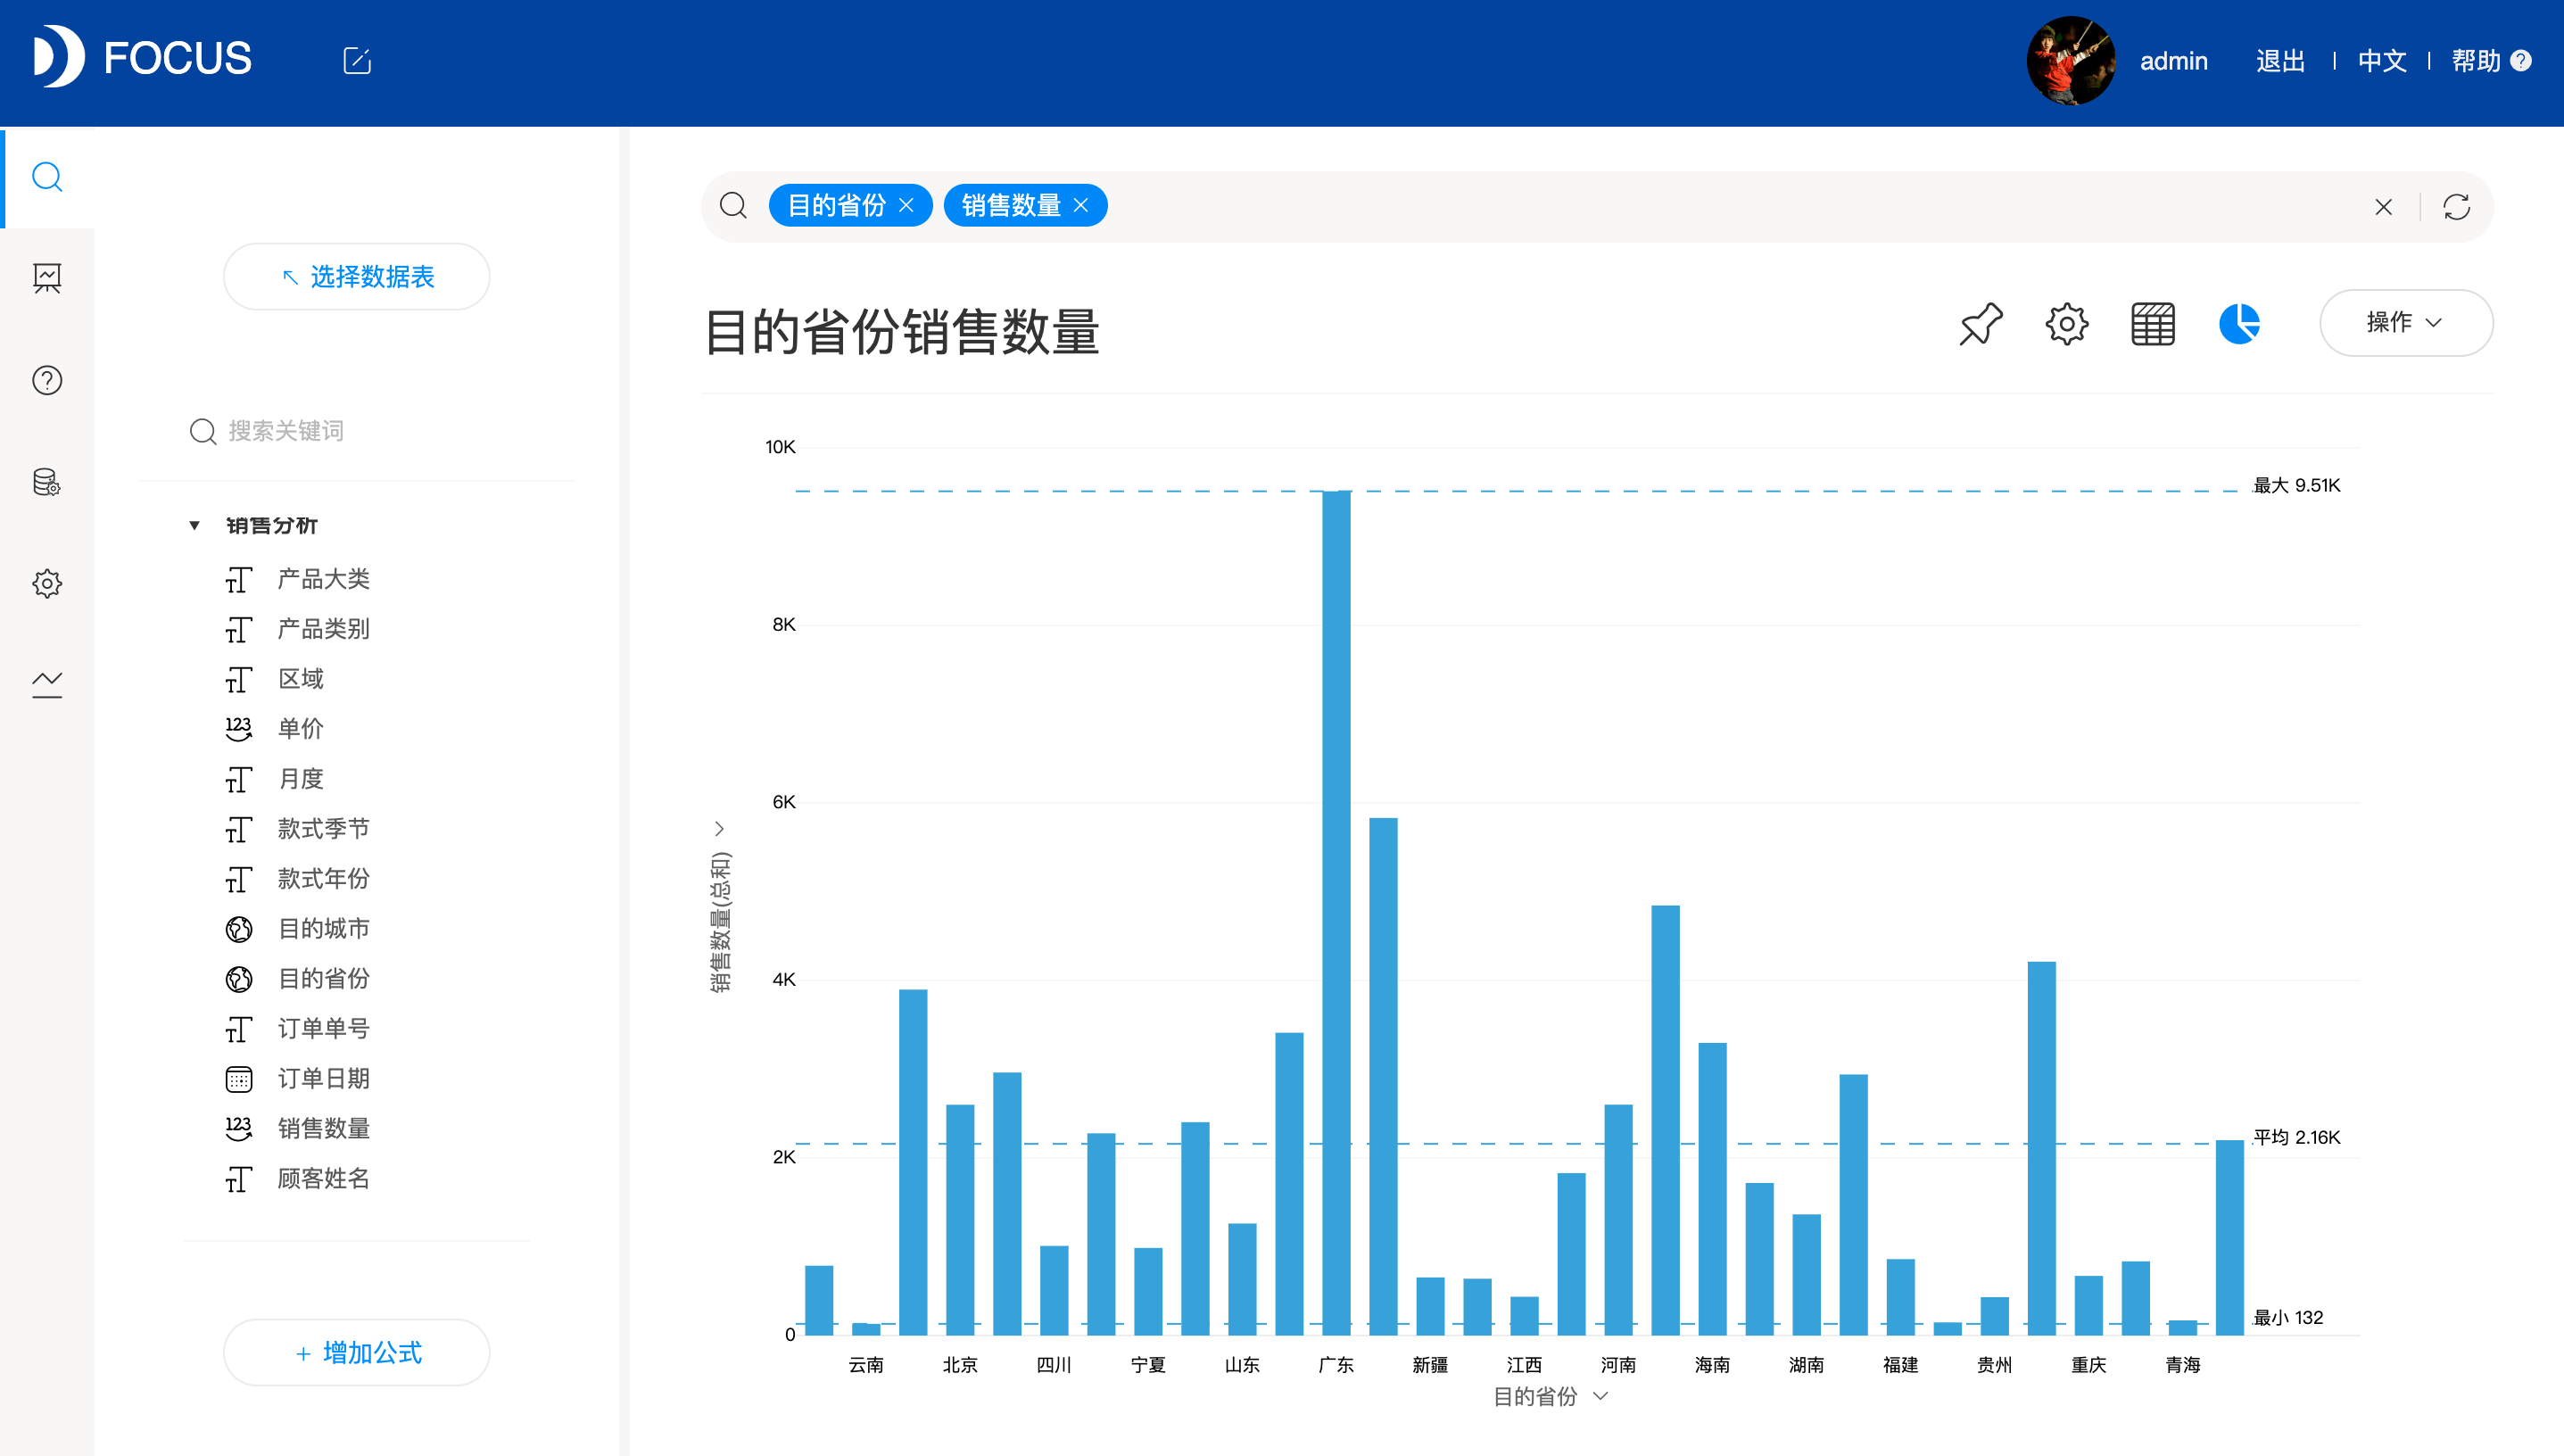
Task: Switch language via 中文 link
Action: click(x=2382, y=61)
